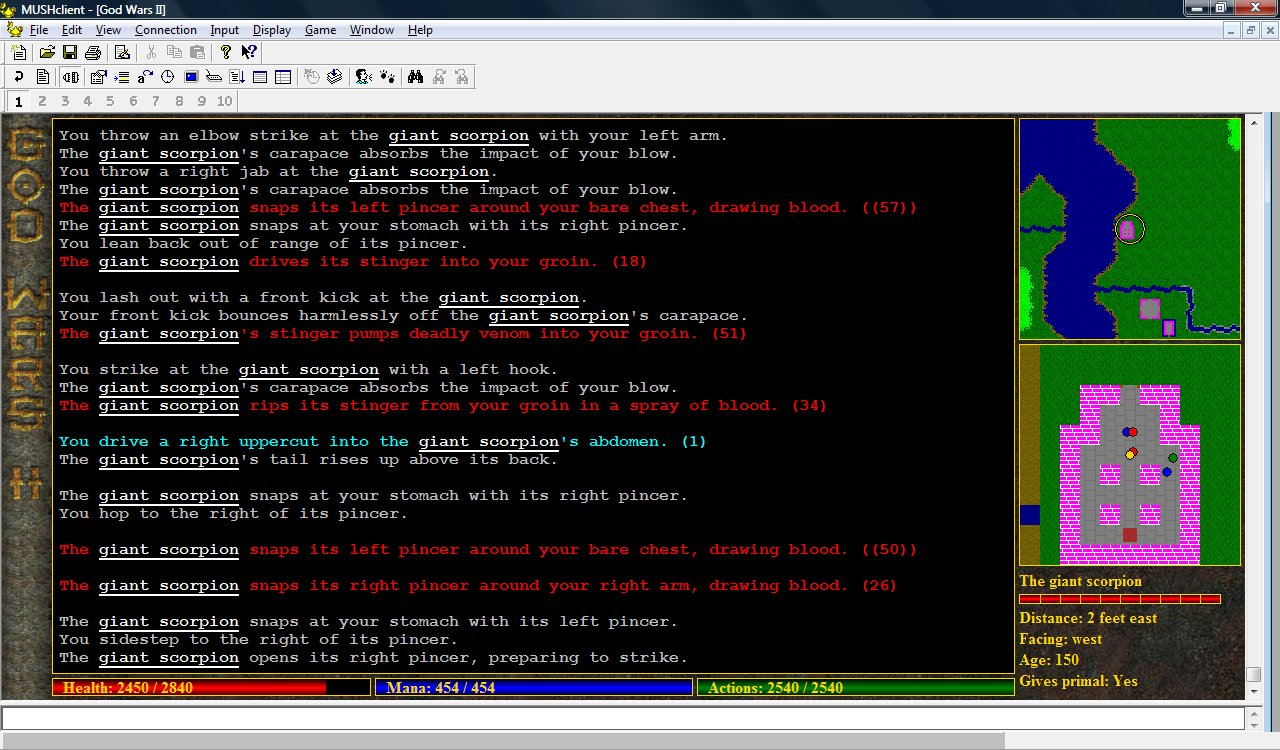Click in the command input field

[x=620, y=718]
